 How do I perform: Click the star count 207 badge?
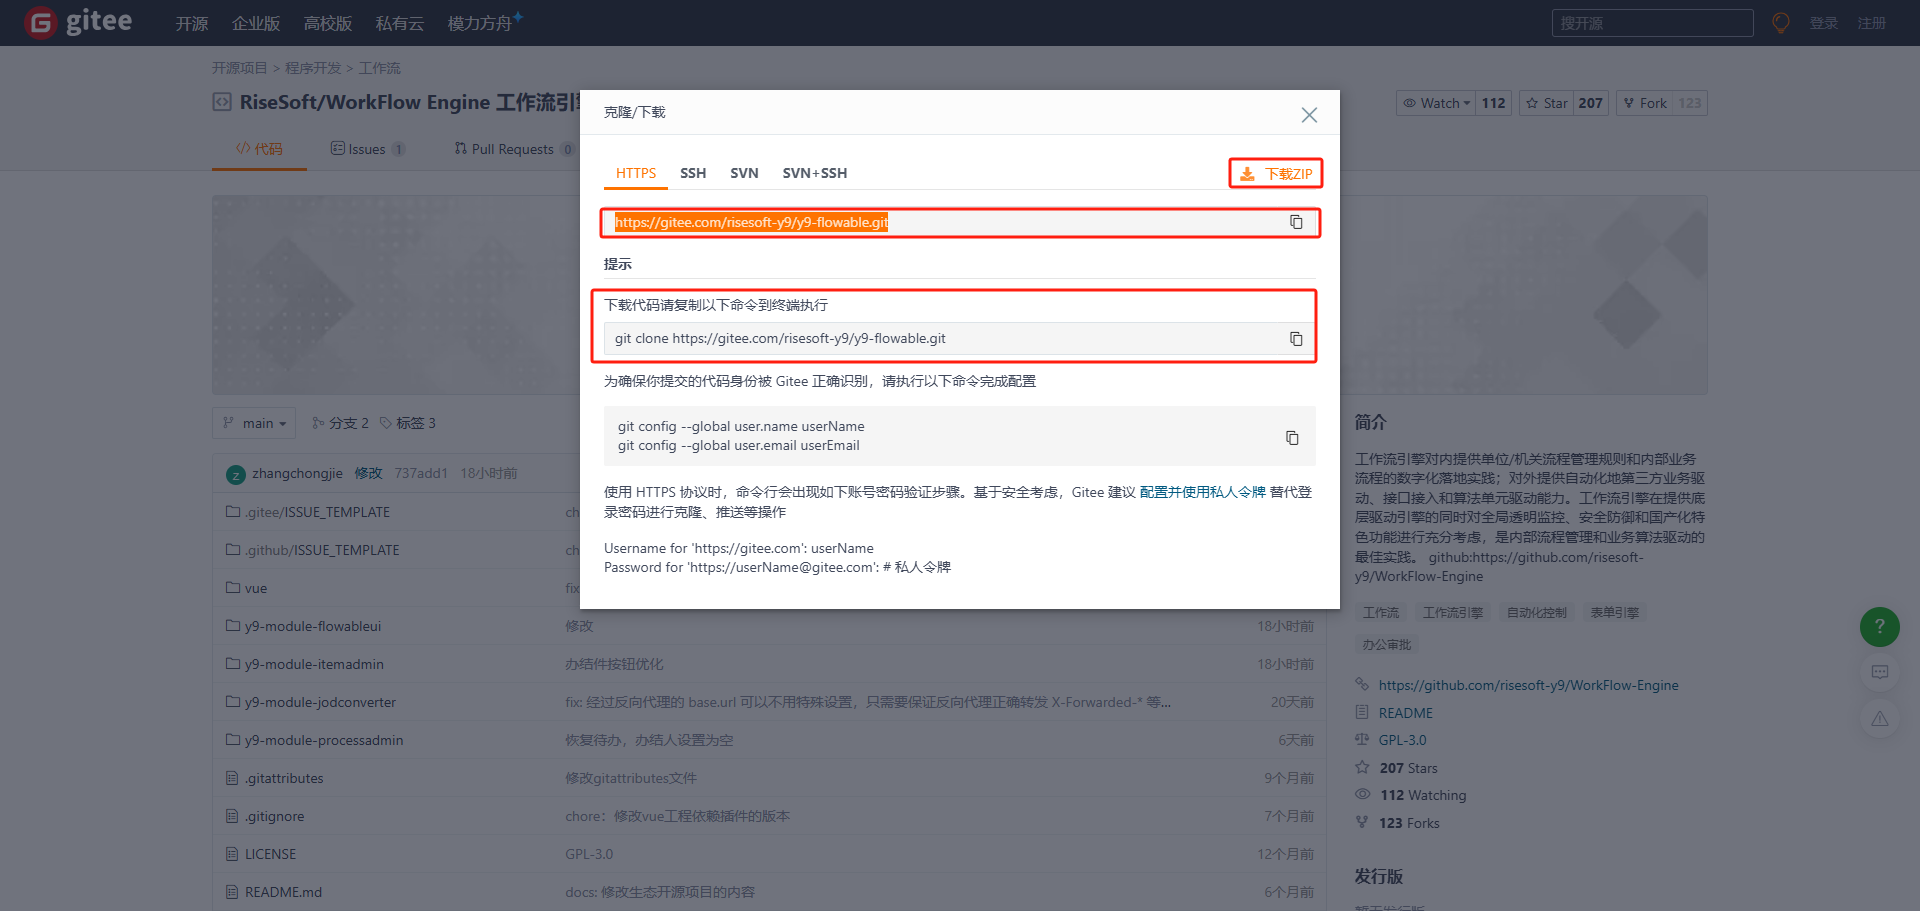[1591, 103]
